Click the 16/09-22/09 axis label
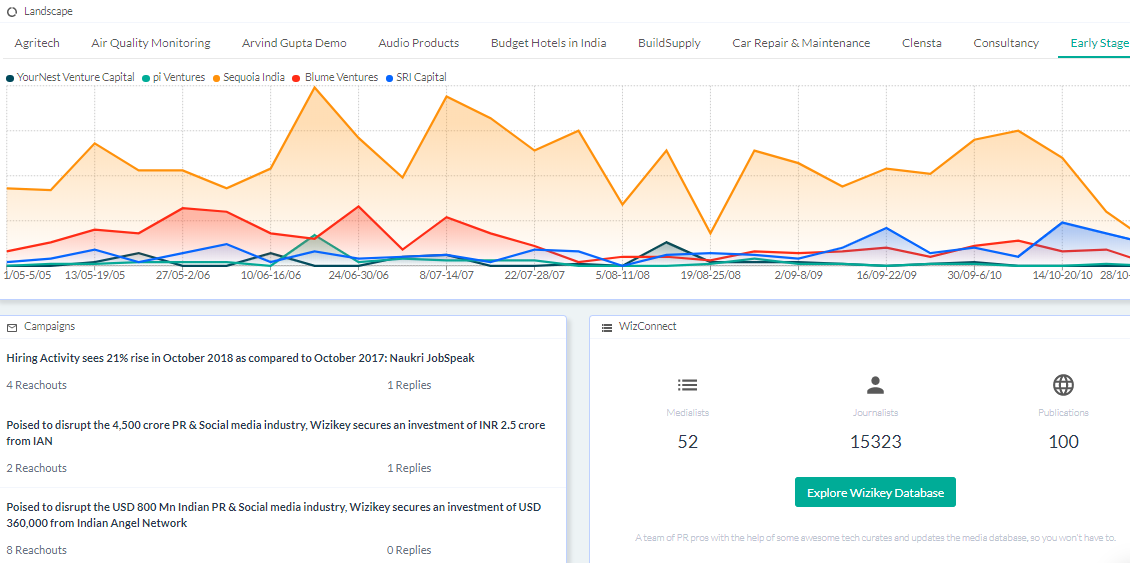1130x563 pixels. 886,275
